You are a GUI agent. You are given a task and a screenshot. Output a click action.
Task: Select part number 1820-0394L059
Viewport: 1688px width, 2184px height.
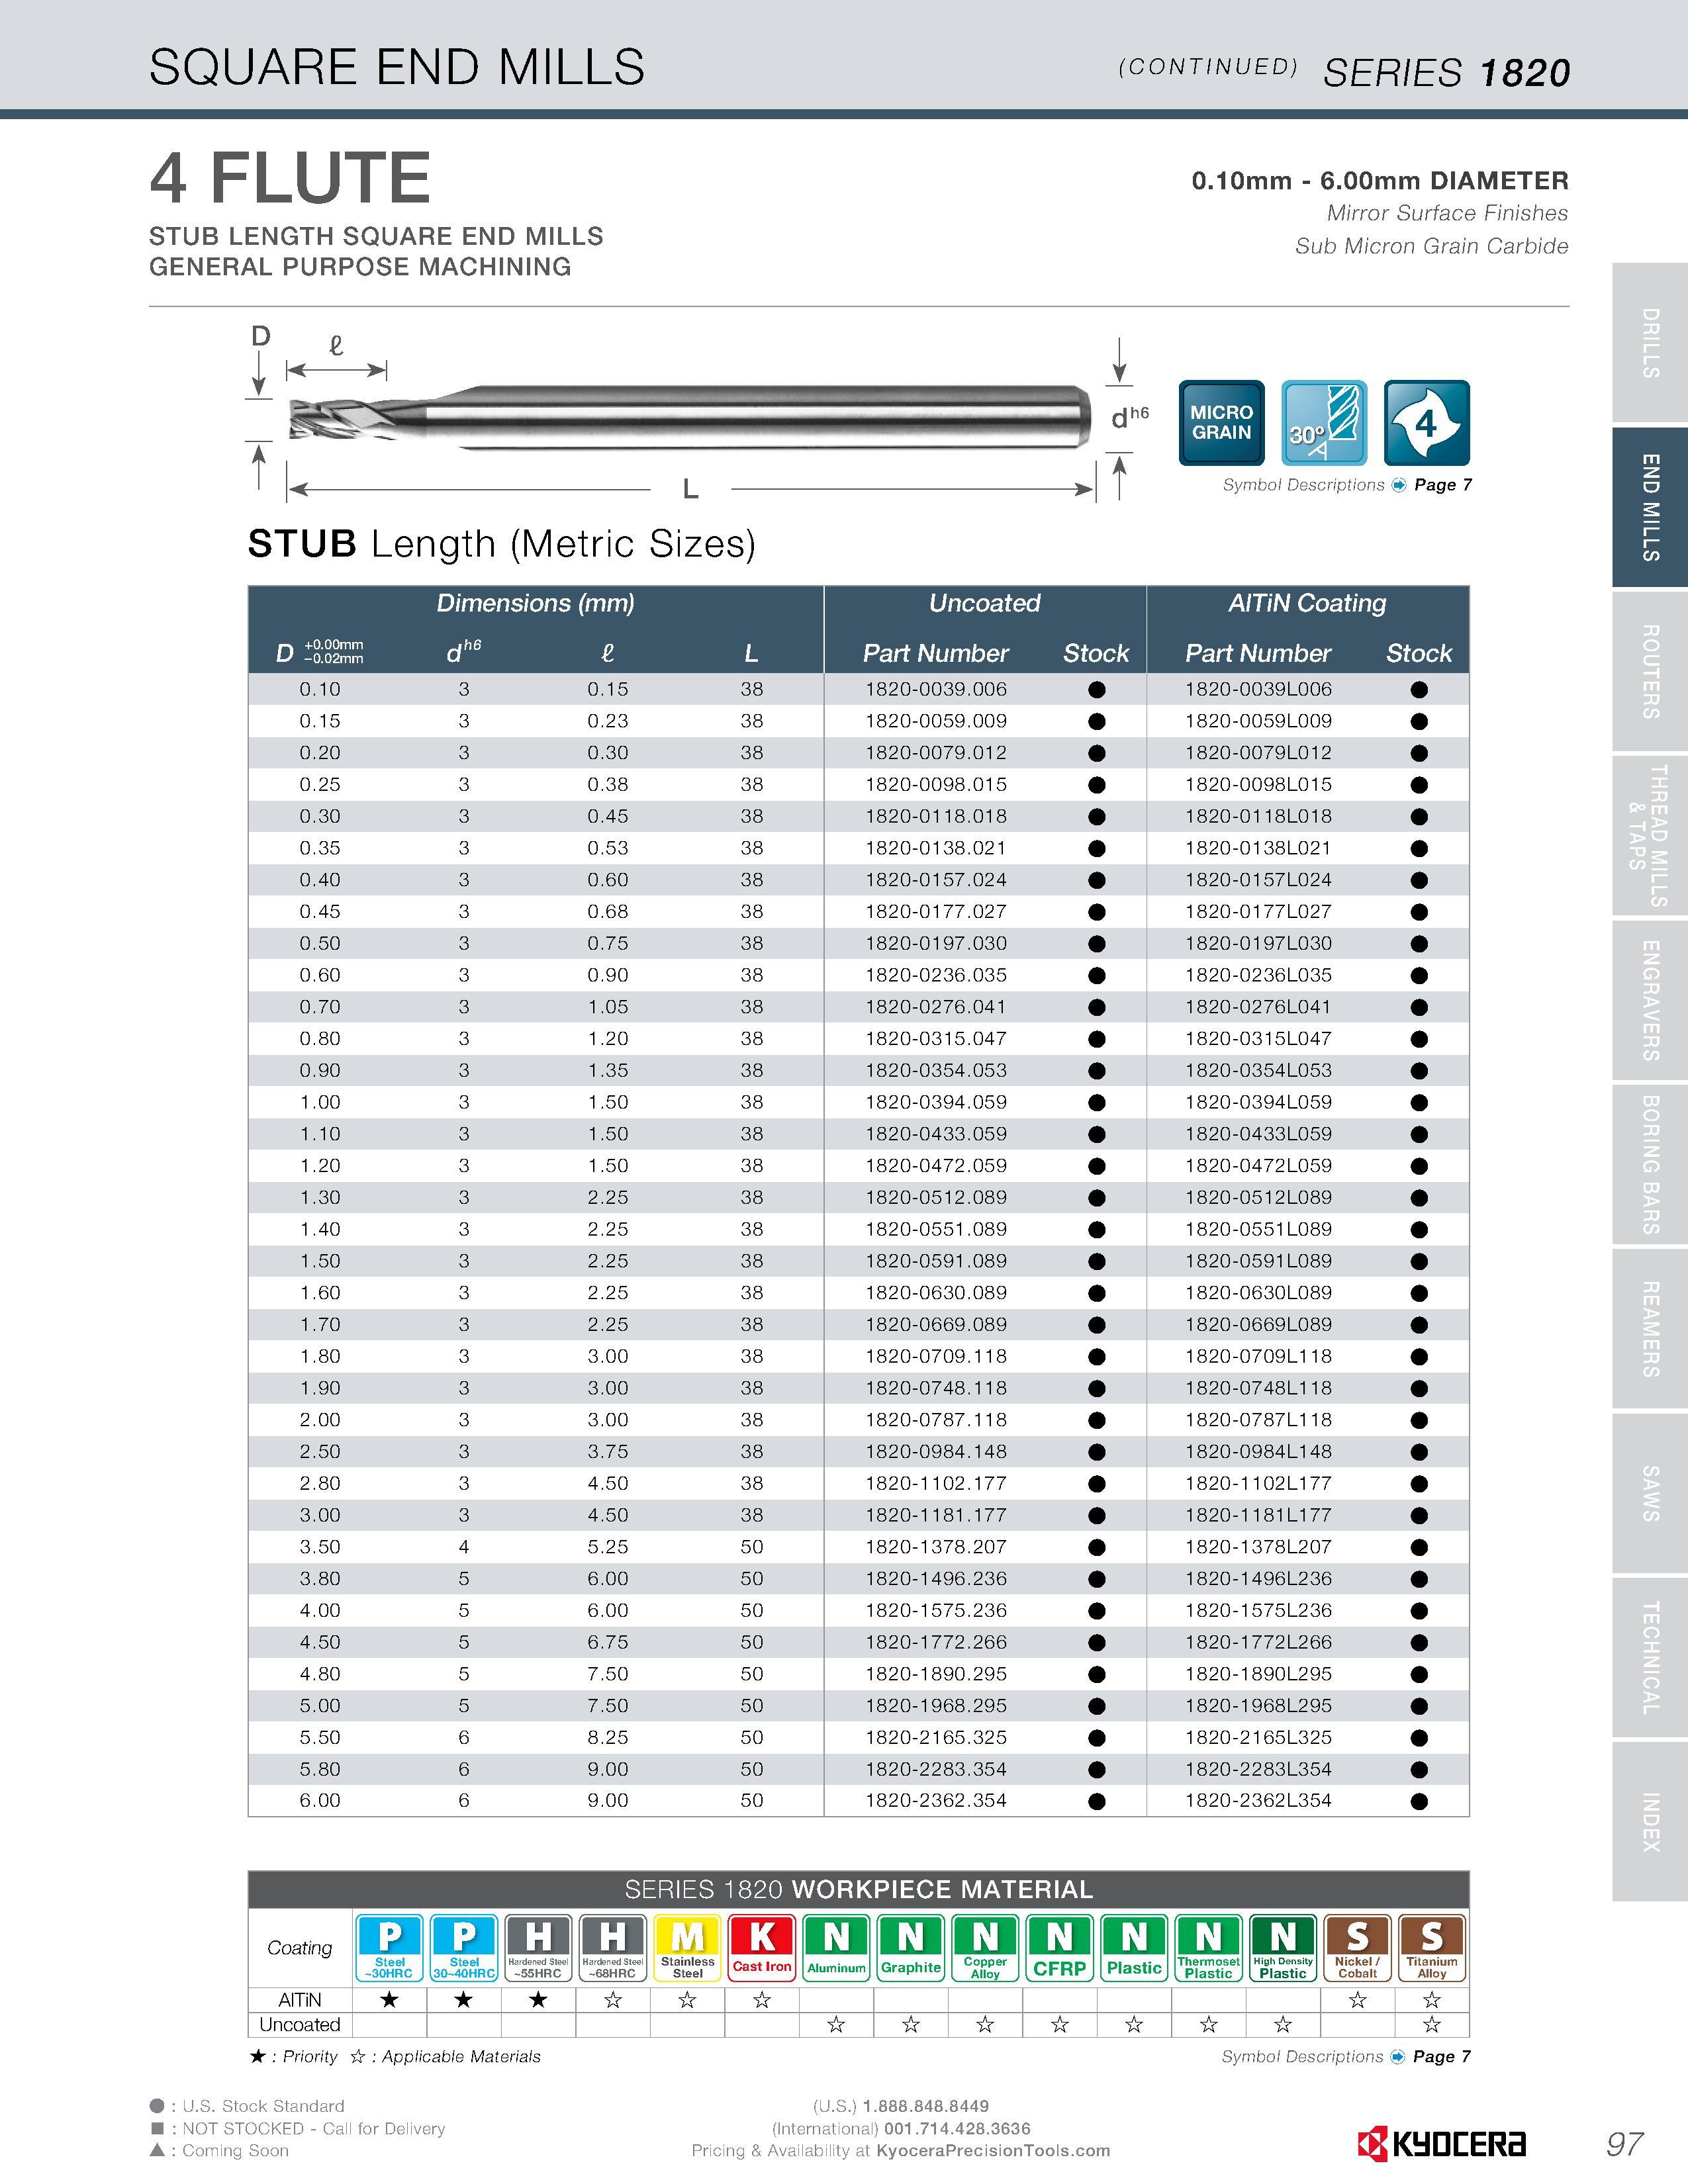[x=1258, y=1102]
